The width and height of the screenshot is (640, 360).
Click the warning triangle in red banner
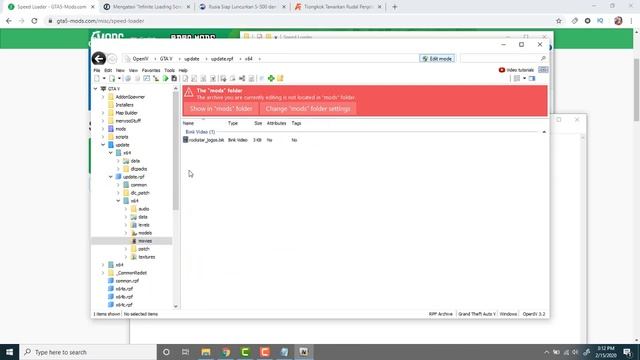[189, 93]
